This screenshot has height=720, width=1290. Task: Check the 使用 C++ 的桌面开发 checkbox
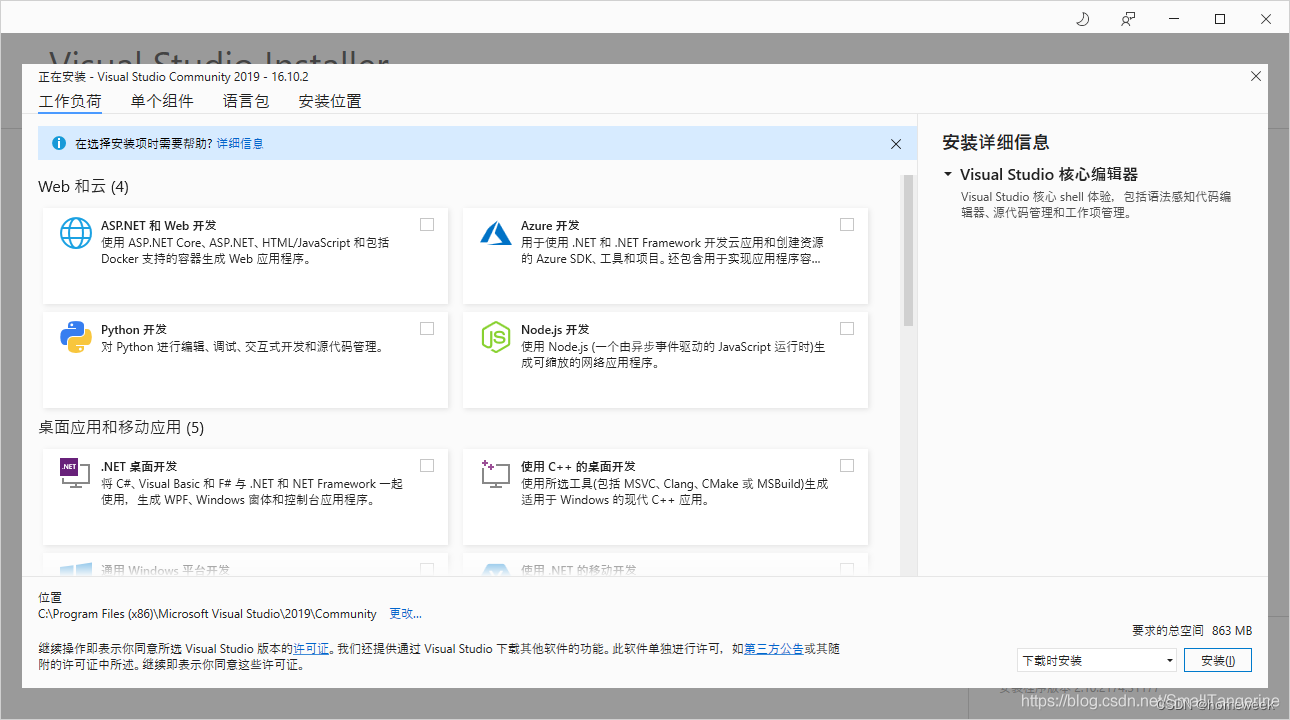[847, 465]
